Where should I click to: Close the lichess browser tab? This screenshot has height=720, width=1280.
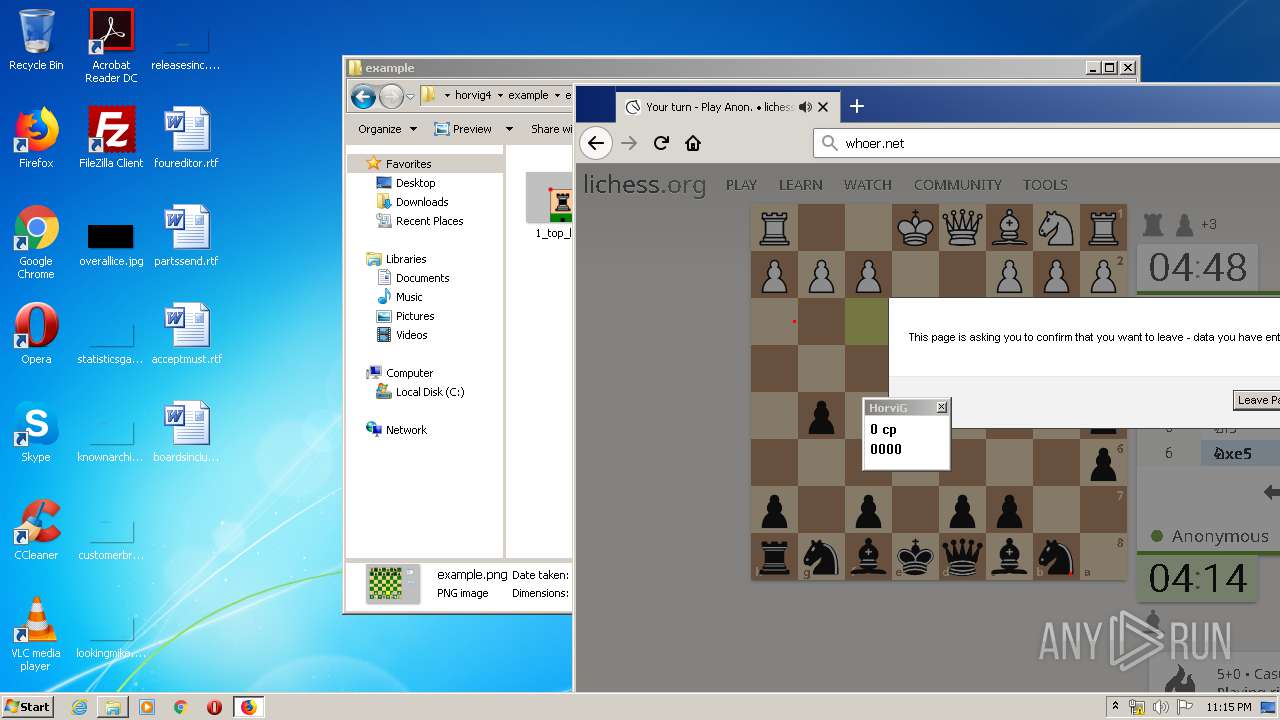823,107
